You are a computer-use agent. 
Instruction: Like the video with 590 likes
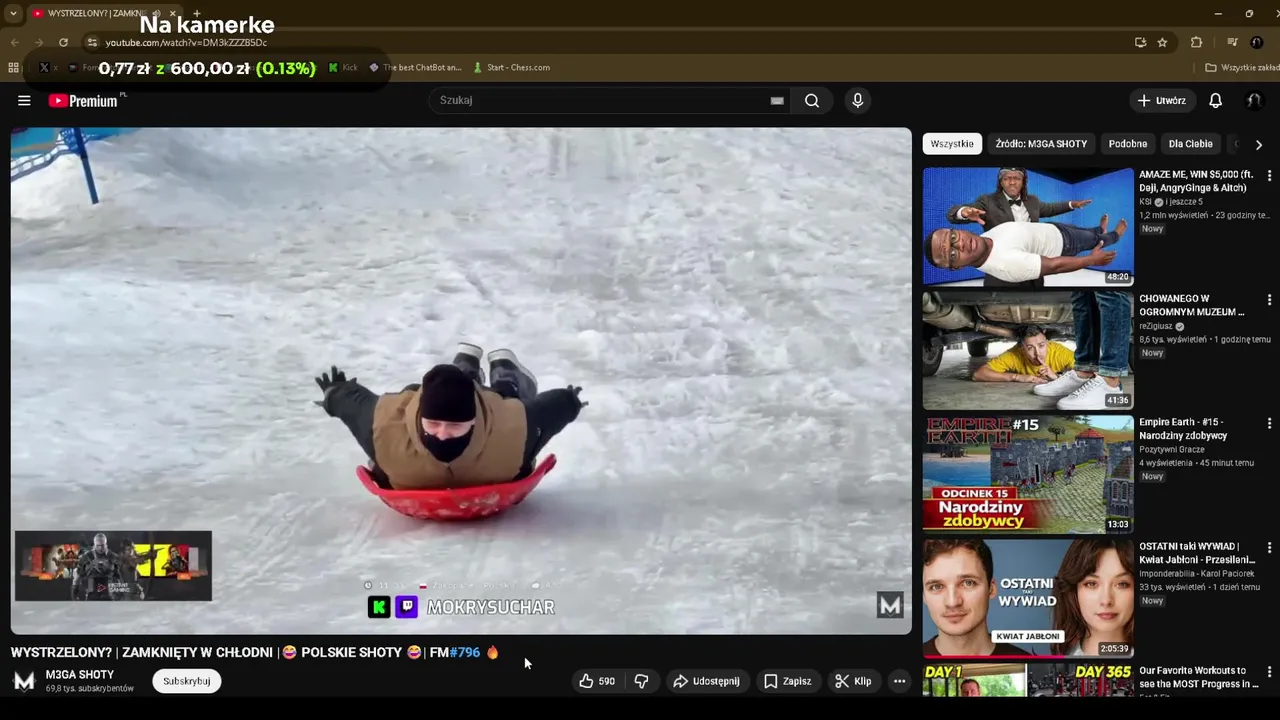[x=597, y=681]
